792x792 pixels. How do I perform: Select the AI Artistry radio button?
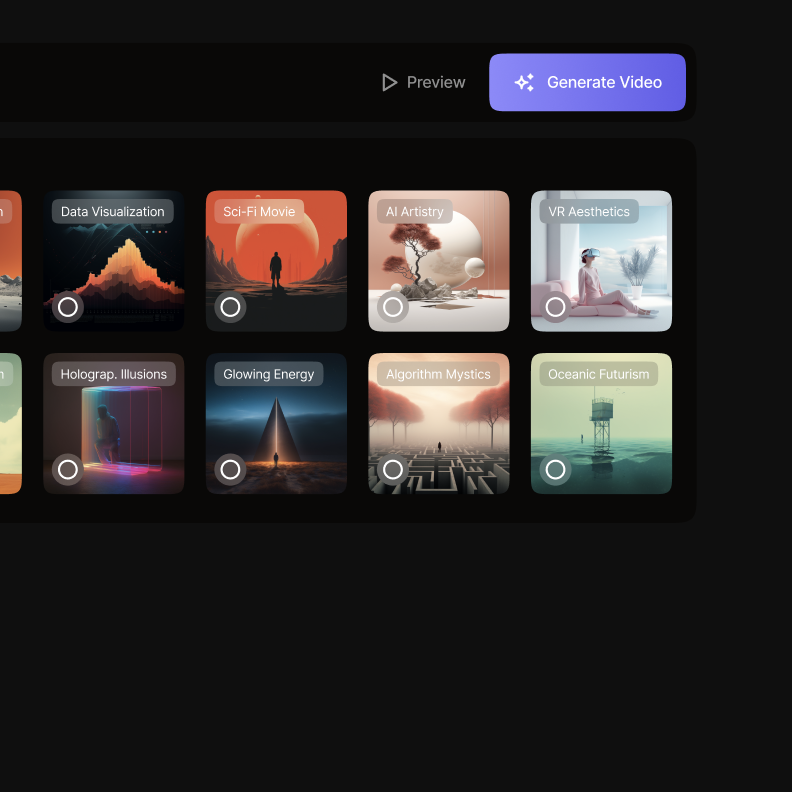[393, 307]
